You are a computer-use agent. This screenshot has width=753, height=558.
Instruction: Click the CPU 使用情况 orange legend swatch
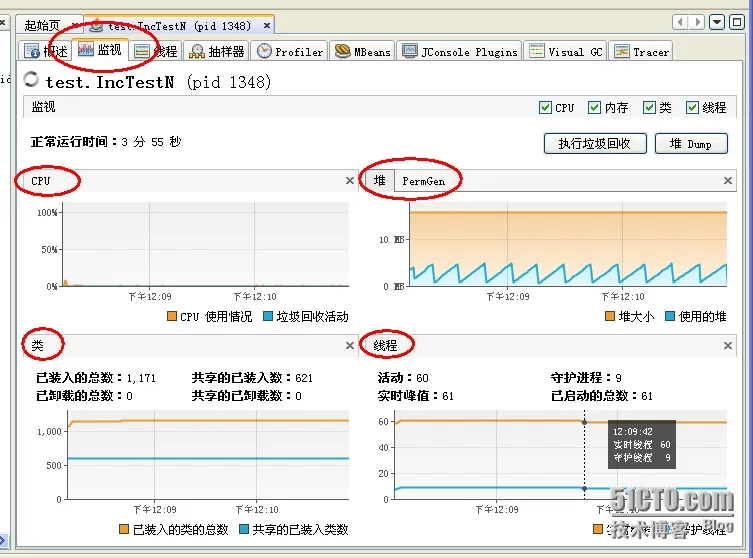(172, 316)
